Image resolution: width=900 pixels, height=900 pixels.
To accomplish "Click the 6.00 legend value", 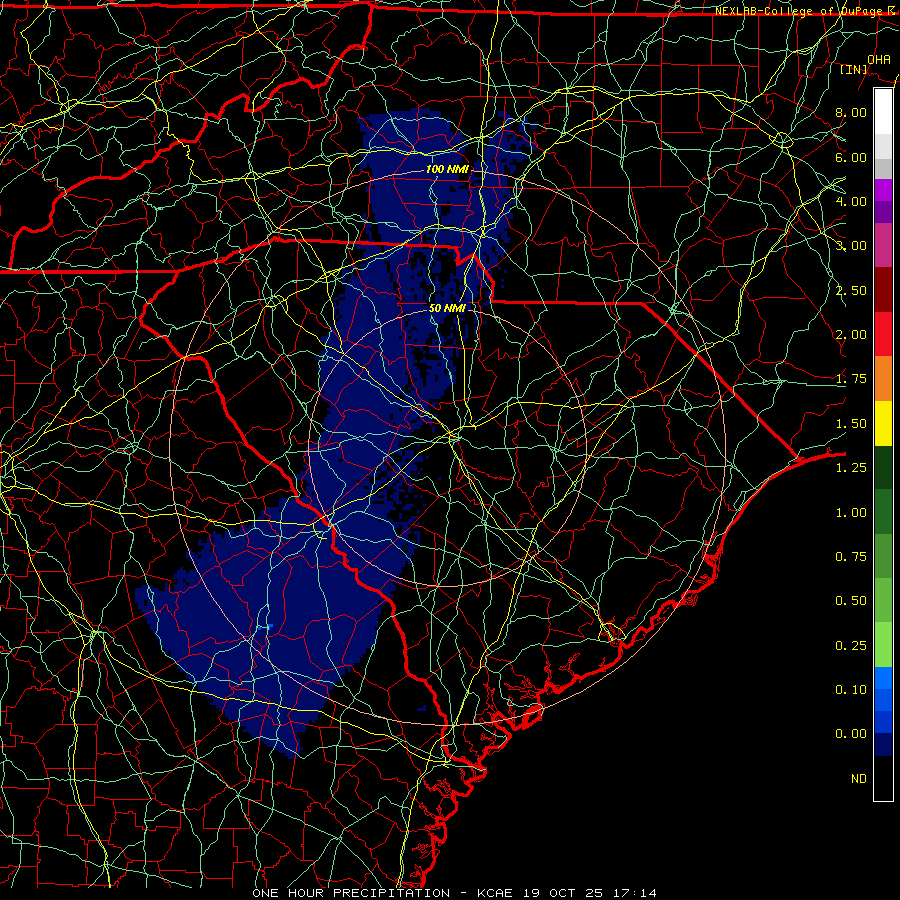I will pyautogui.click(x=851, y=157).
